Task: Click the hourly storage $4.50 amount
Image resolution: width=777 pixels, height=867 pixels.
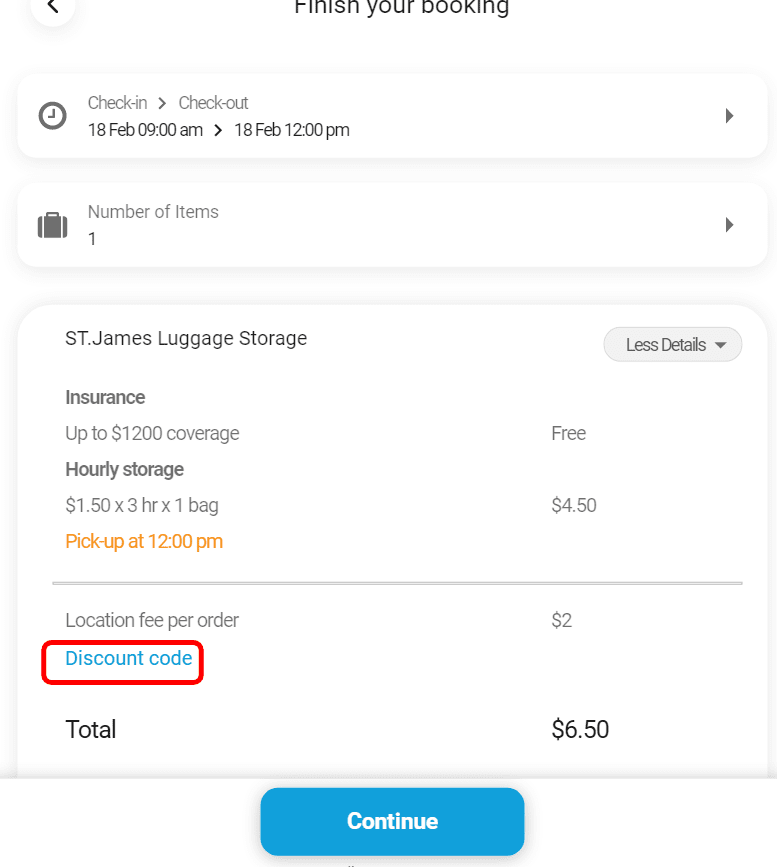Action: coord(574,505)
